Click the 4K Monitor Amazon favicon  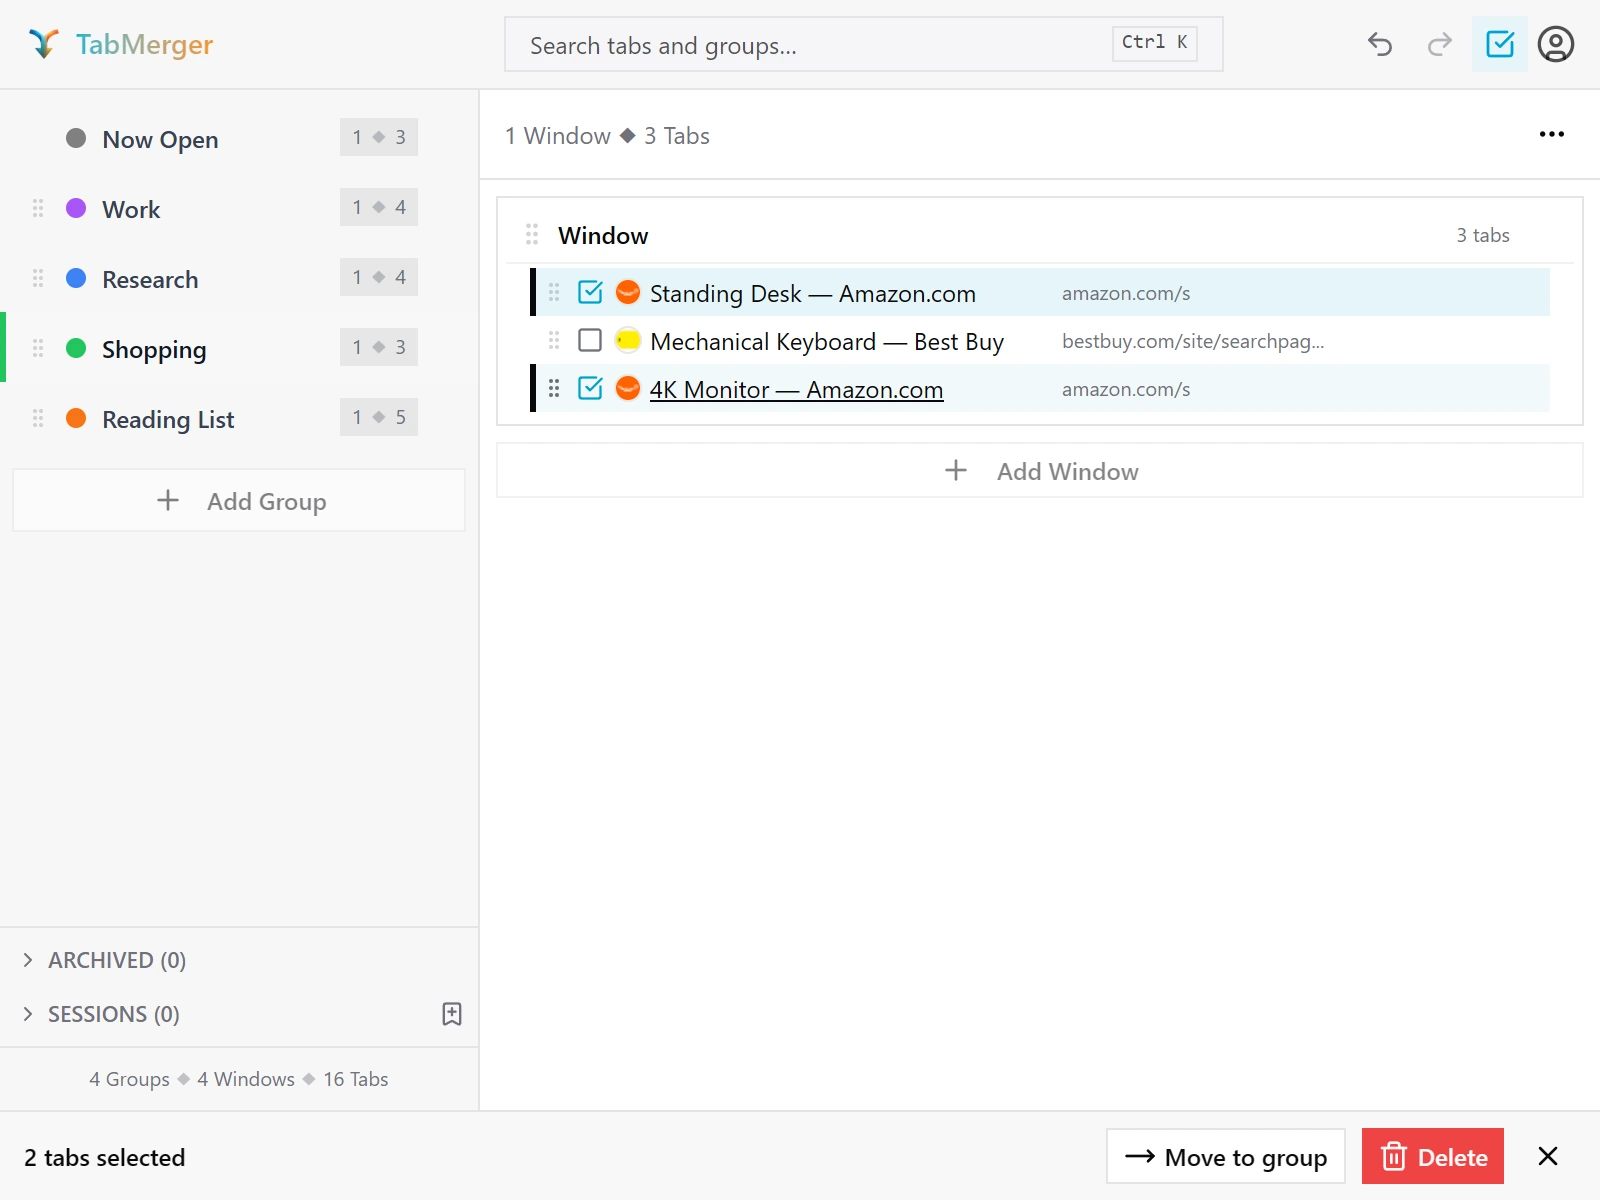coord(628,388)
